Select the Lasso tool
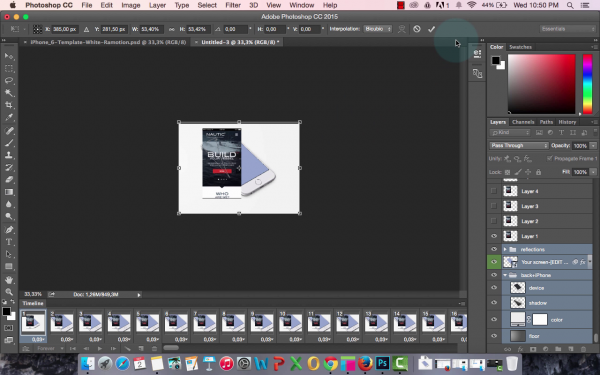The height and width of the screenshot is (375, 600). coord(9,81)
